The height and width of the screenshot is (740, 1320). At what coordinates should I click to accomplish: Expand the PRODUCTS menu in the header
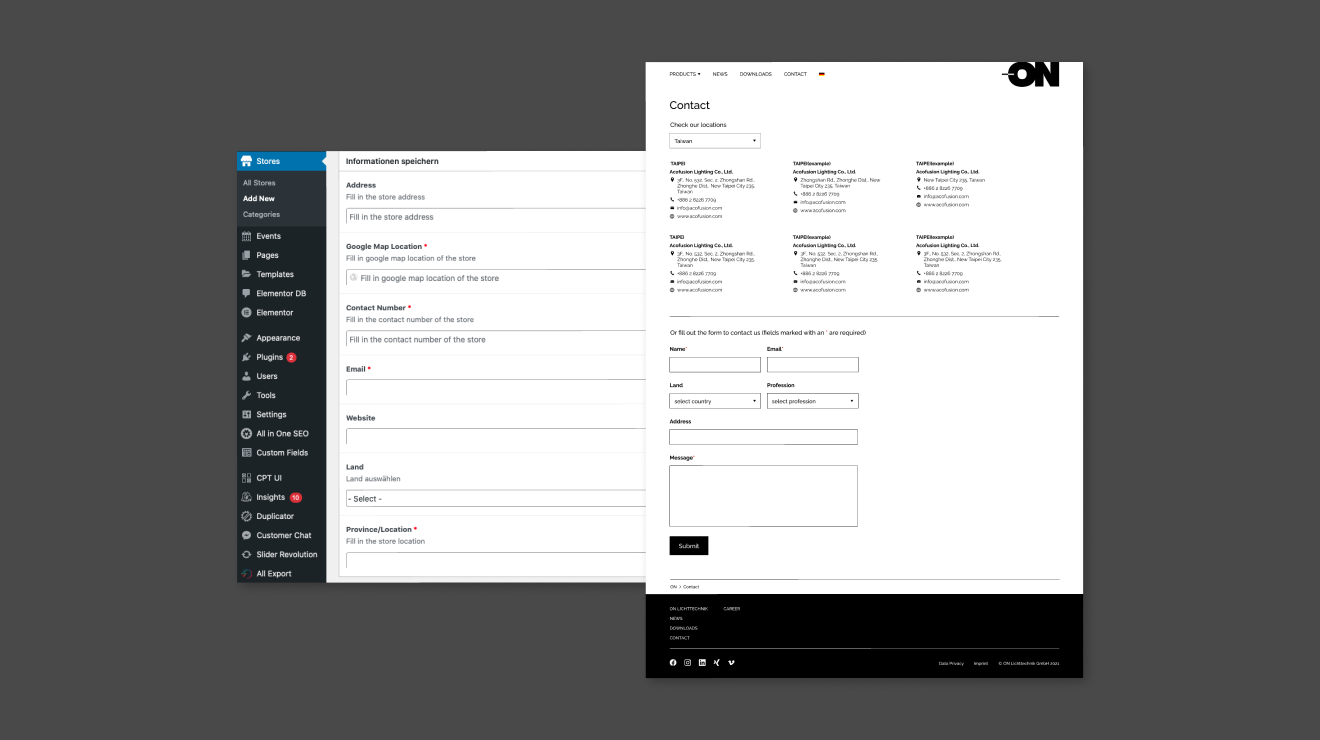pos(685,74)
